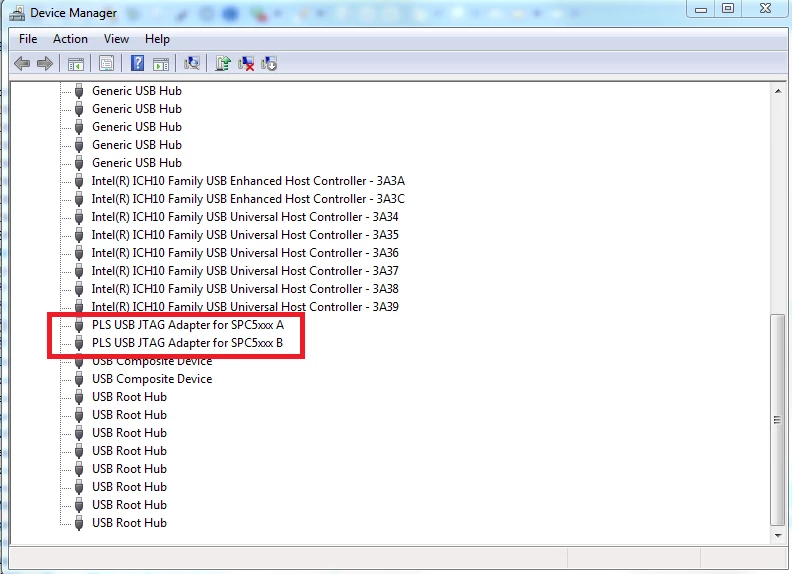
Task: Click the scrollbar up arrow
Action: 778,91
